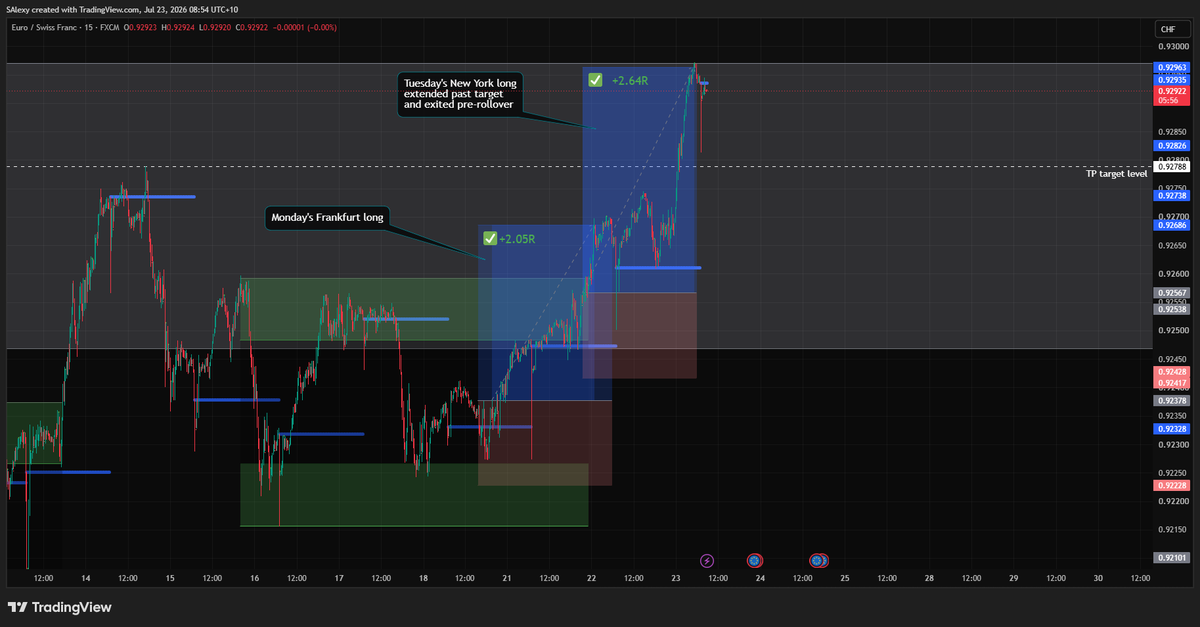Select the Monday's Frankfurt long callout
This screenshot has height=627, width=1200.
click(327, 217)
